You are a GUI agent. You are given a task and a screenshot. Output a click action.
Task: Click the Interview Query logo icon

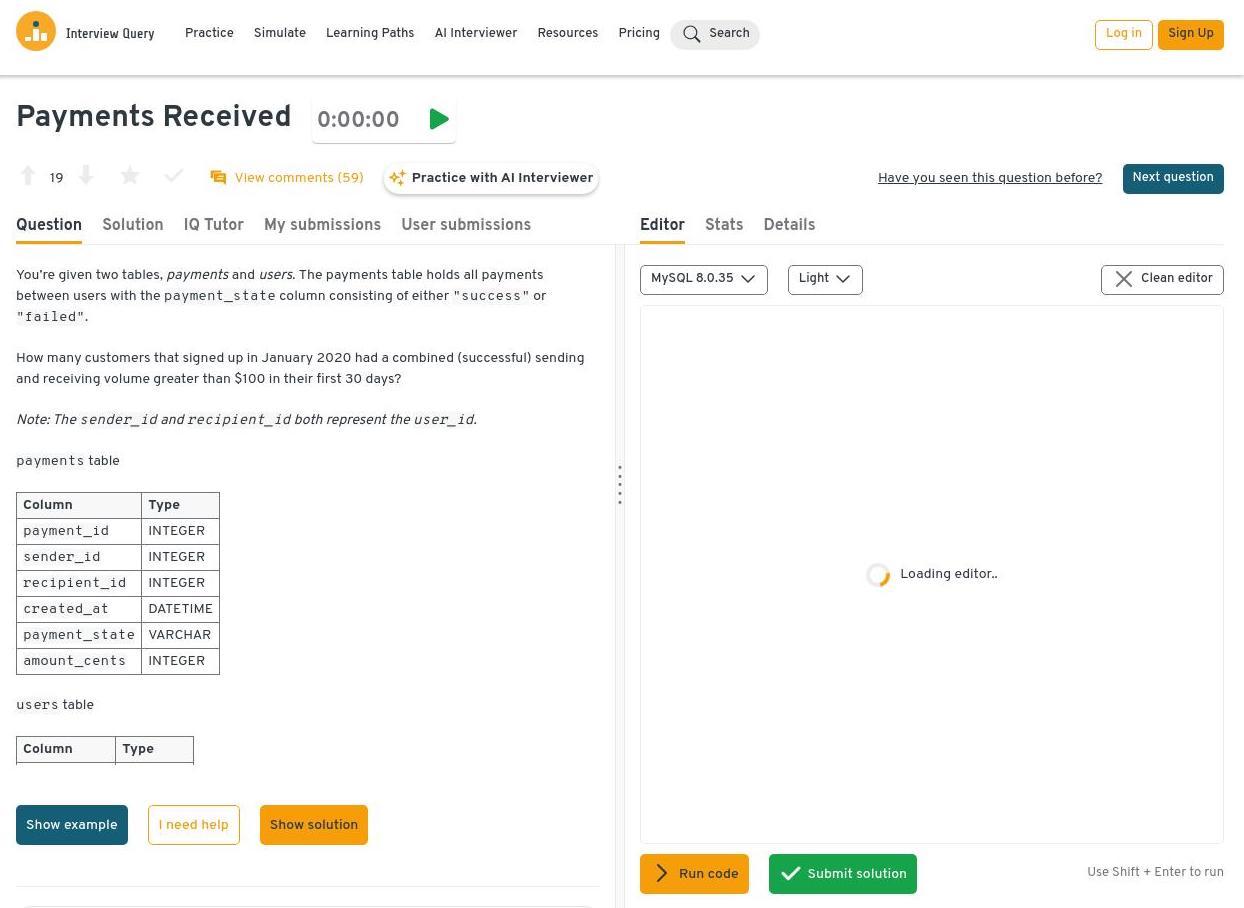coord(36,32)
